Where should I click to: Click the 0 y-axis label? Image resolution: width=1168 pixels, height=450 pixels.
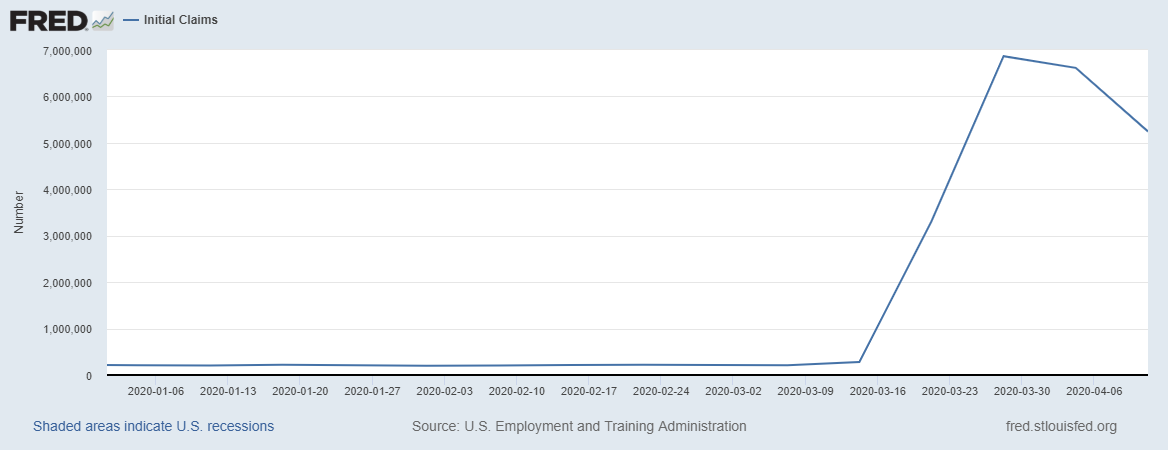tap(89, 376)
